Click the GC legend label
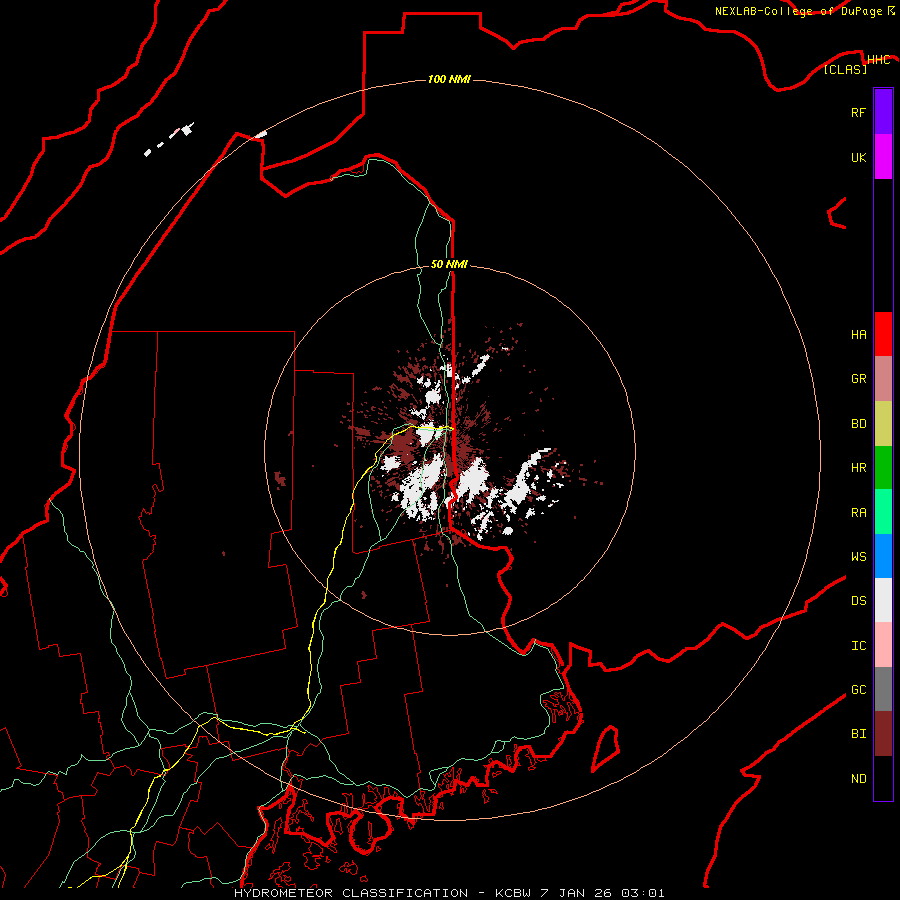This screenshot has height=900, width=900. (858, 690)
